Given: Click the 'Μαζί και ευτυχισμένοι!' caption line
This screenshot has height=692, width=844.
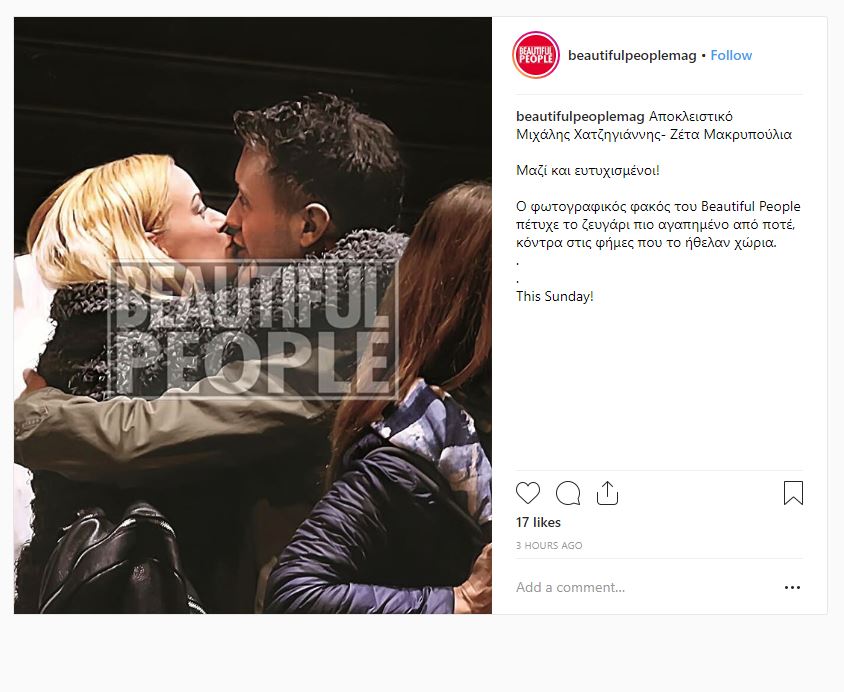Looking at the screenshot, I should pyautogui.click(x=587, y=171).
